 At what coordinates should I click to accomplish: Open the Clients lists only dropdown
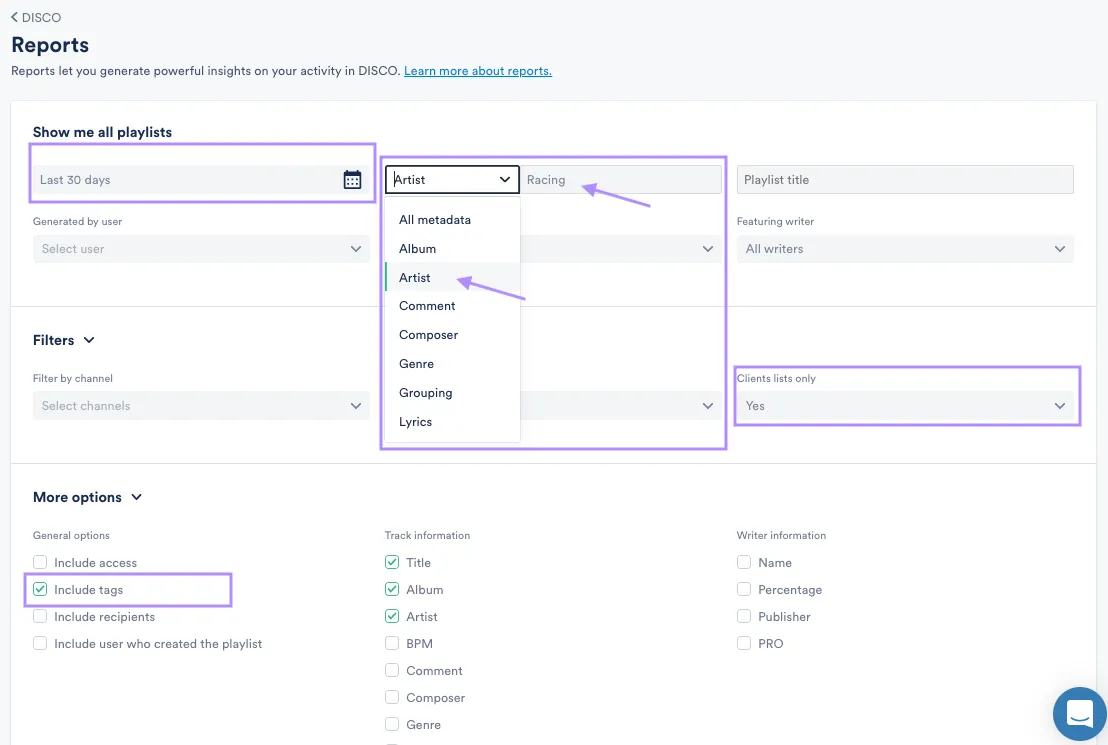tap(904, 406)
